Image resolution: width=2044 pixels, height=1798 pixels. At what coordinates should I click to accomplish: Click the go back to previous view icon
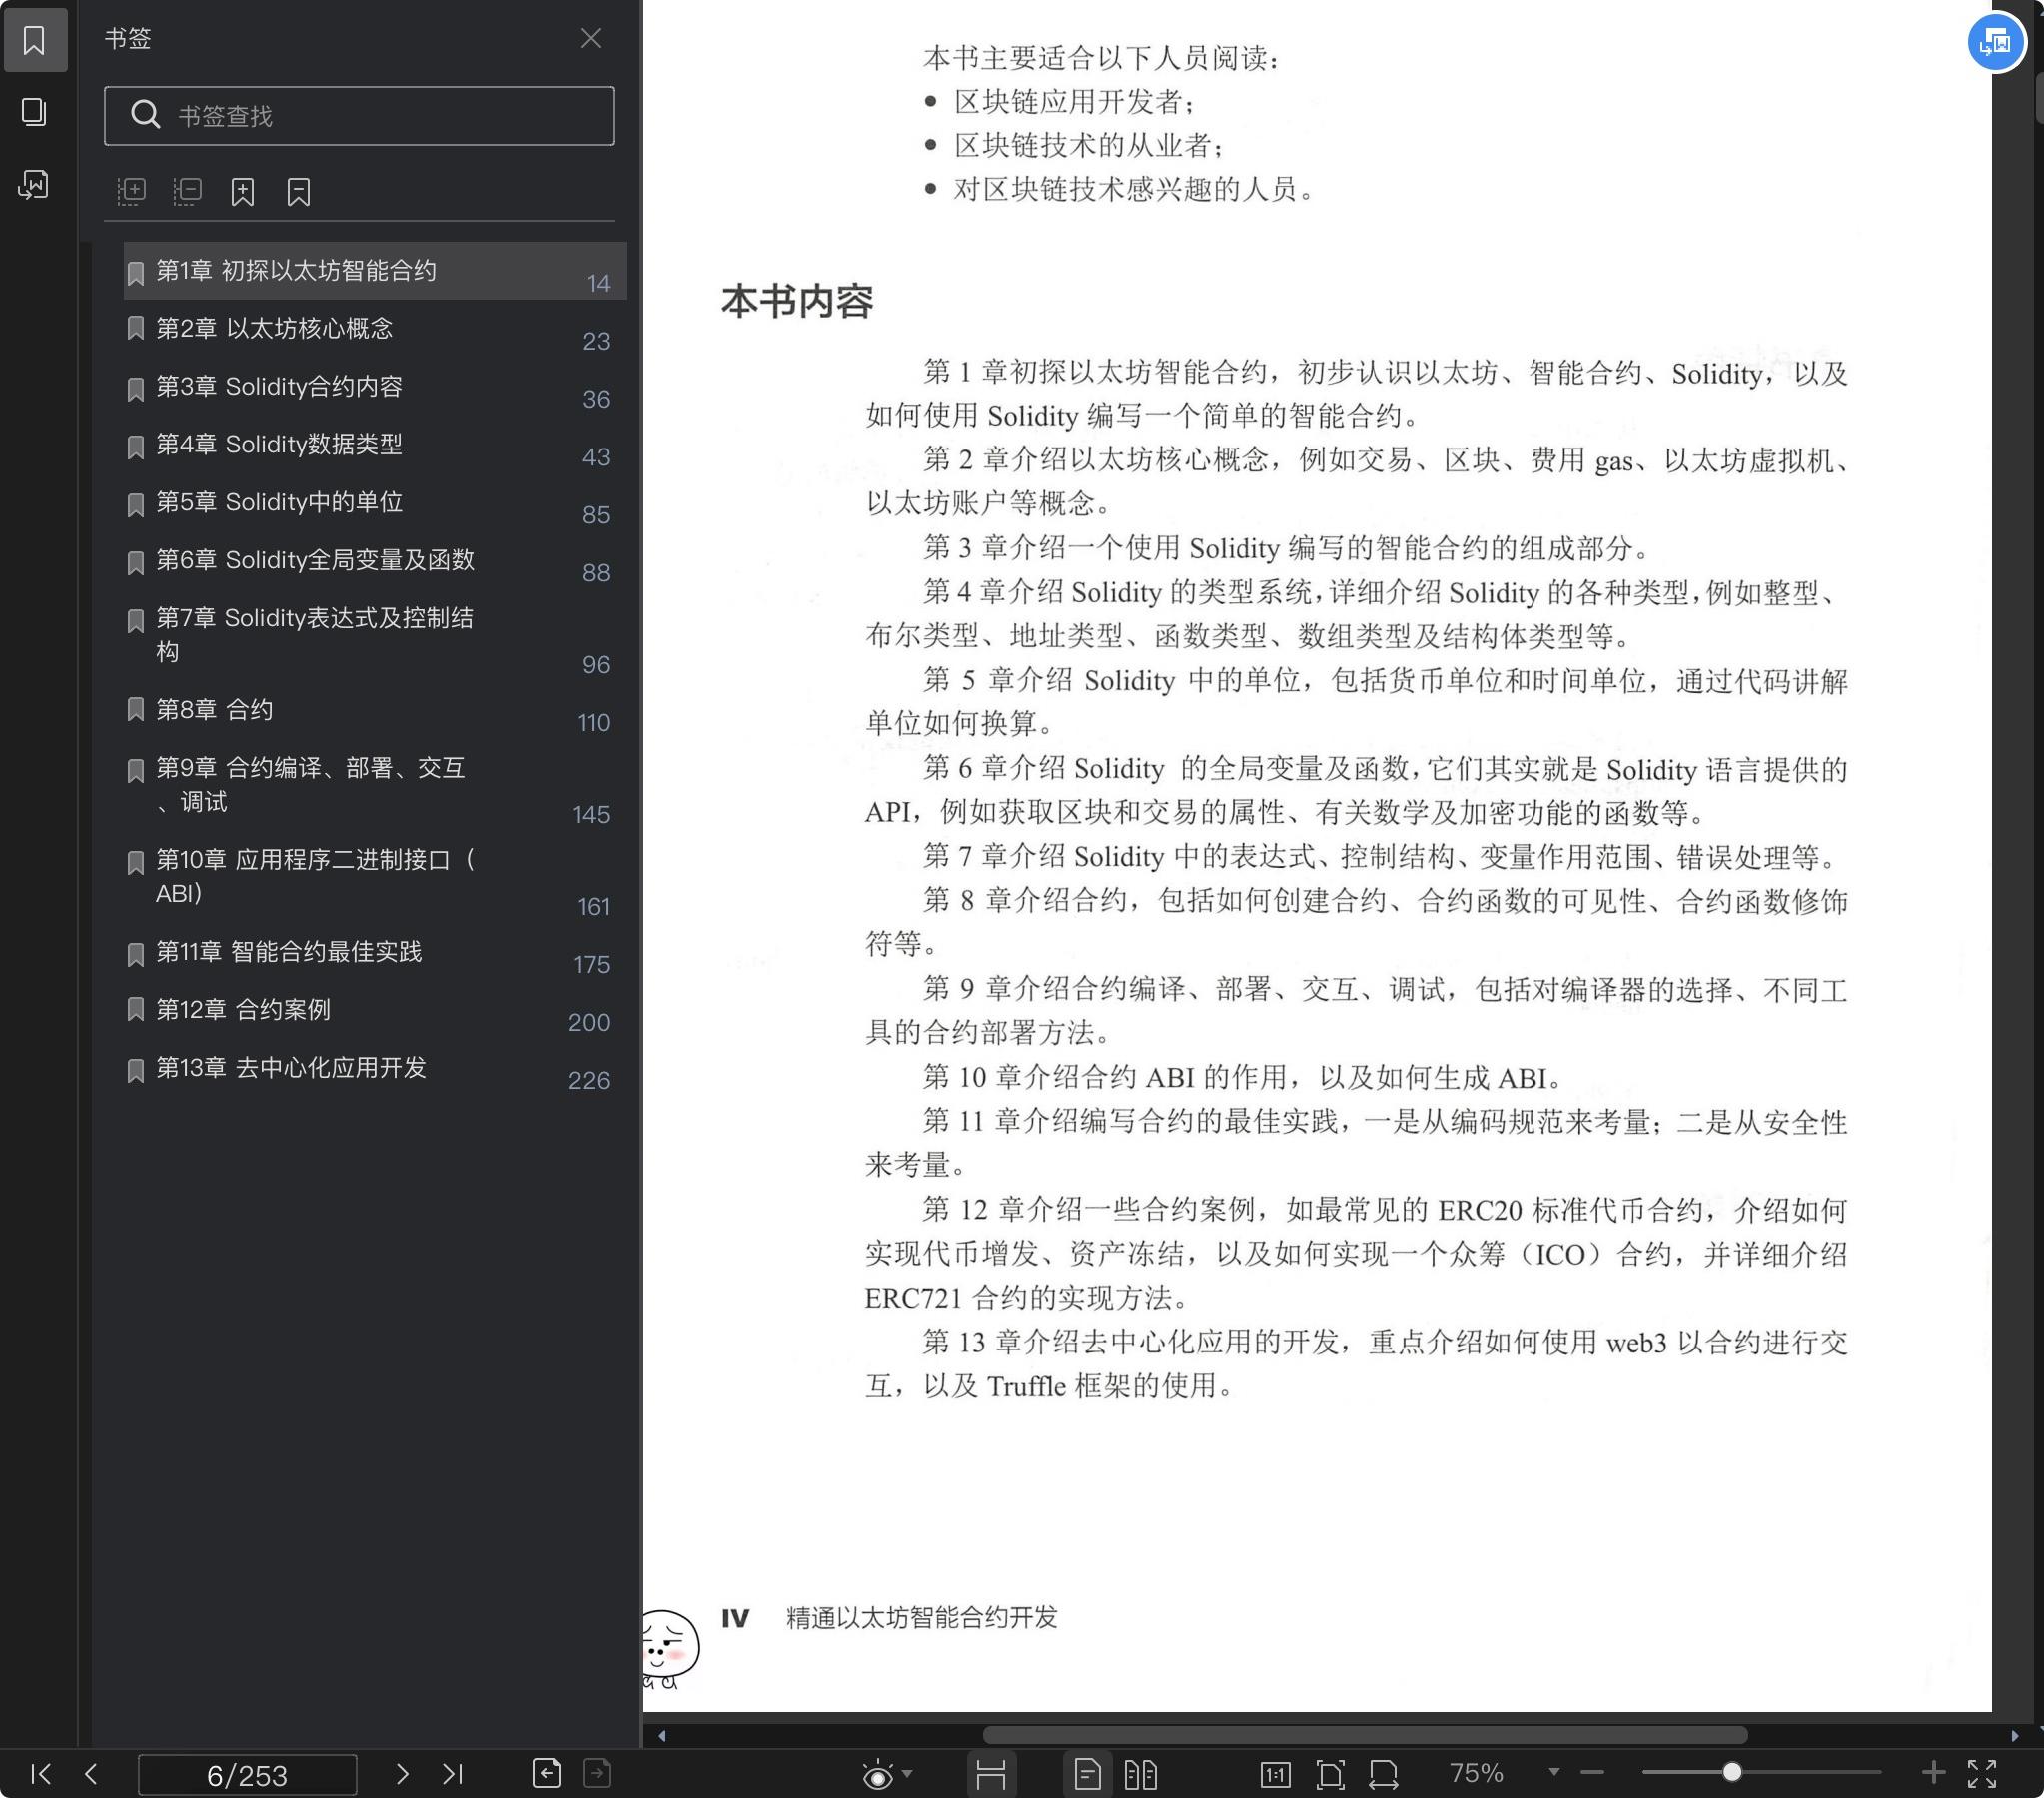click(x=547, y=1773)
